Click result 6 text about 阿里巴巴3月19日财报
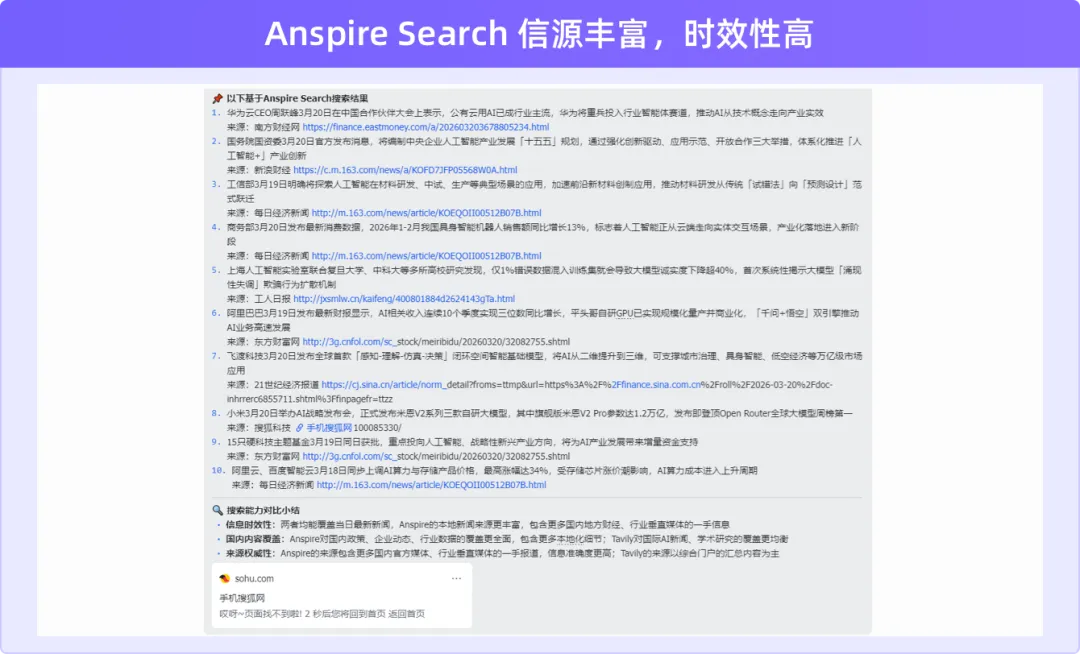The image size is (1080, 654). [543, 320]
